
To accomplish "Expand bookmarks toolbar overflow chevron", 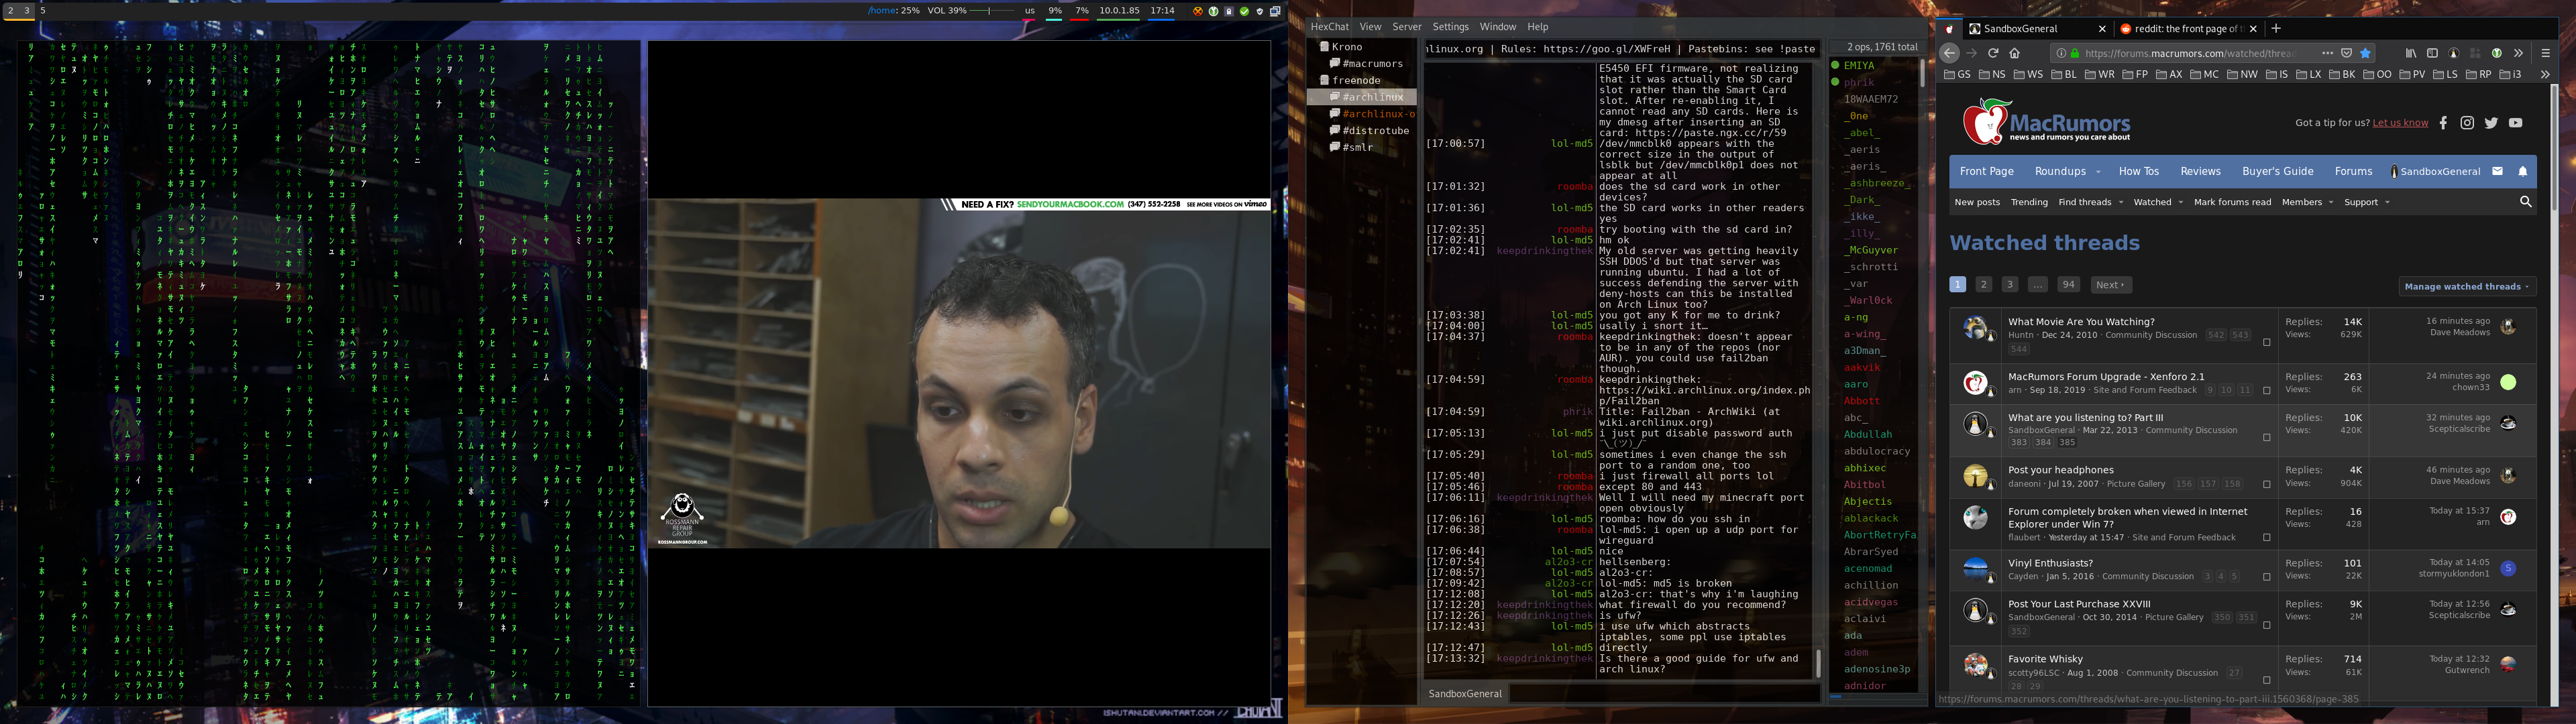I will coord(2545,74).
